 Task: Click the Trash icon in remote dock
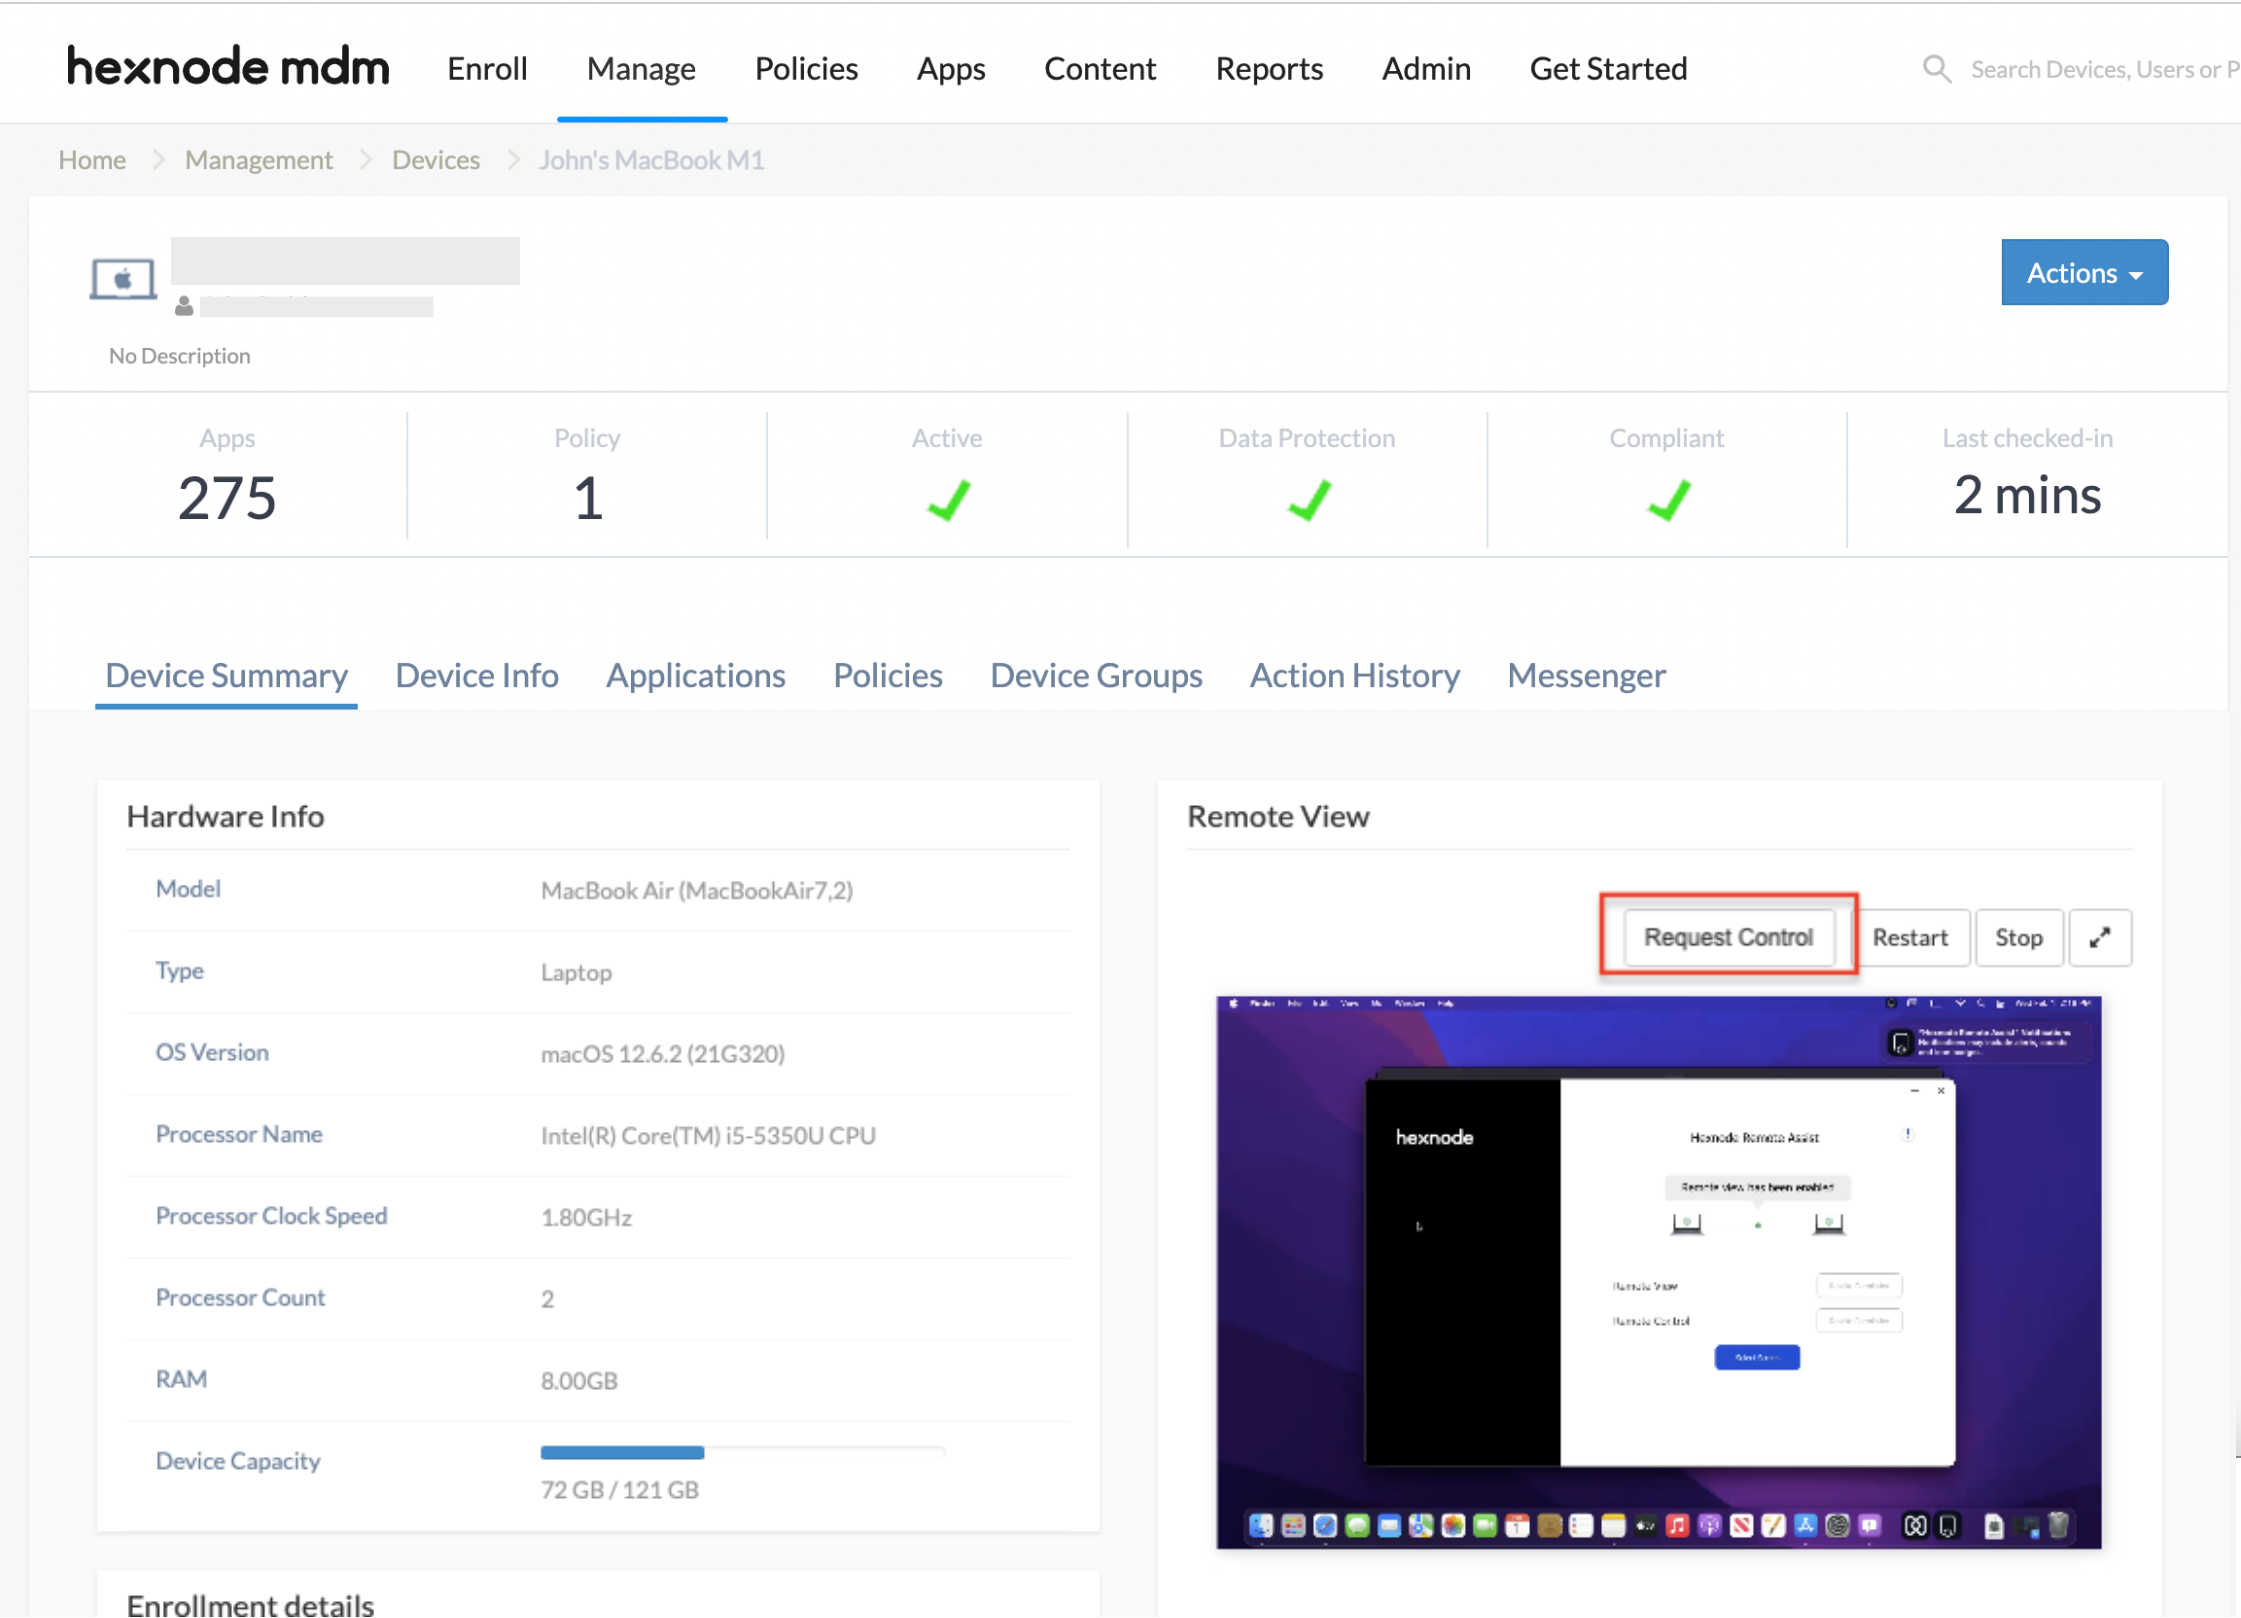pos(2057,1525)
